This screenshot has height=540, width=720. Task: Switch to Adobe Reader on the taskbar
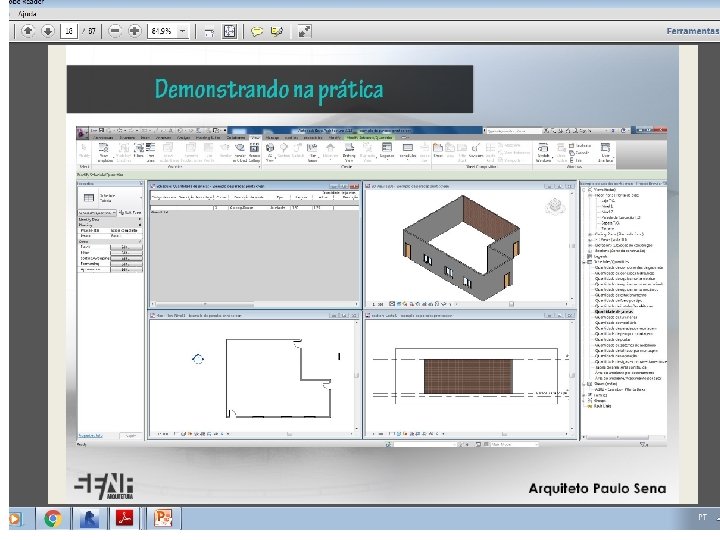[124, 519]
